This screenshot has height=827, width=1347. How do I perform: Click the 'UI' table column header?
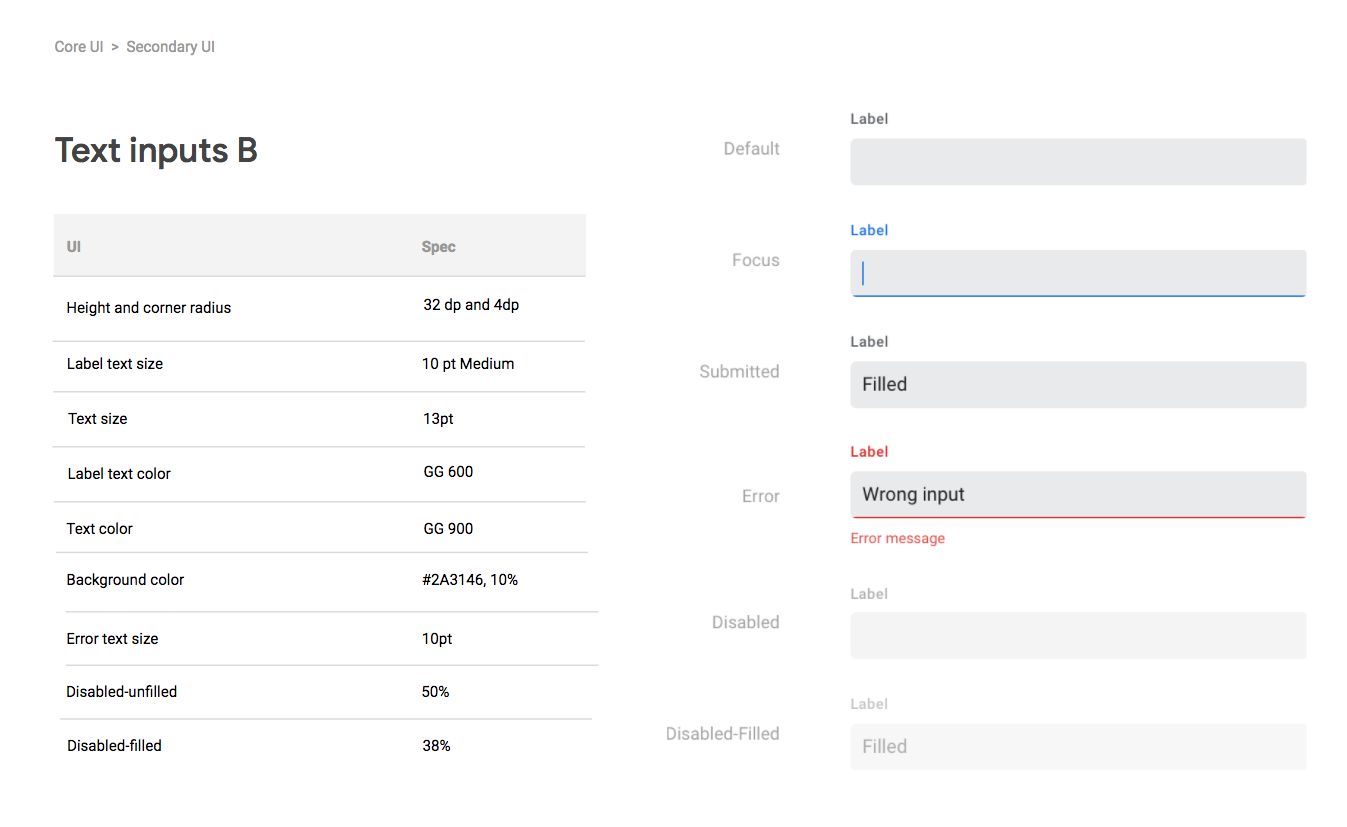[74, 246]
